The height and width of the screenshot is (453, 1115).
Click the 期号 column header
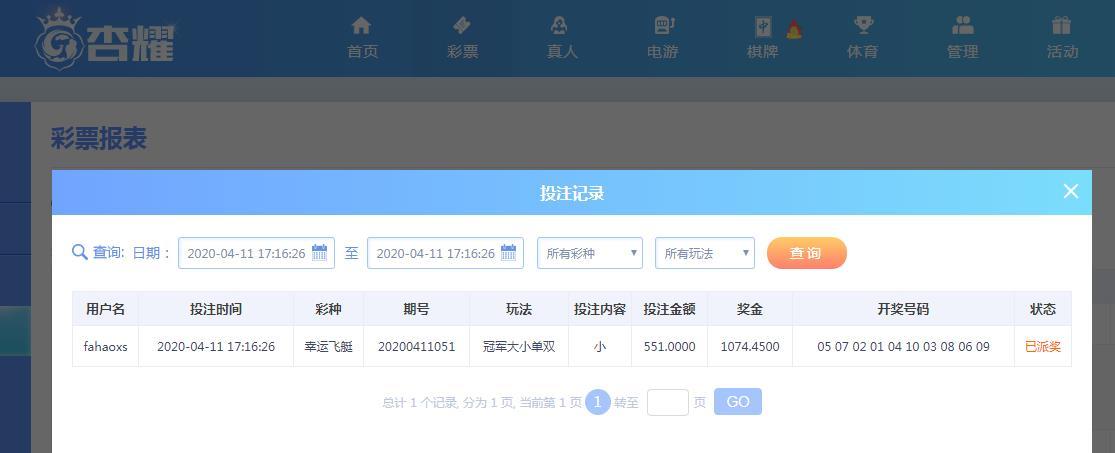coord(416,309)
